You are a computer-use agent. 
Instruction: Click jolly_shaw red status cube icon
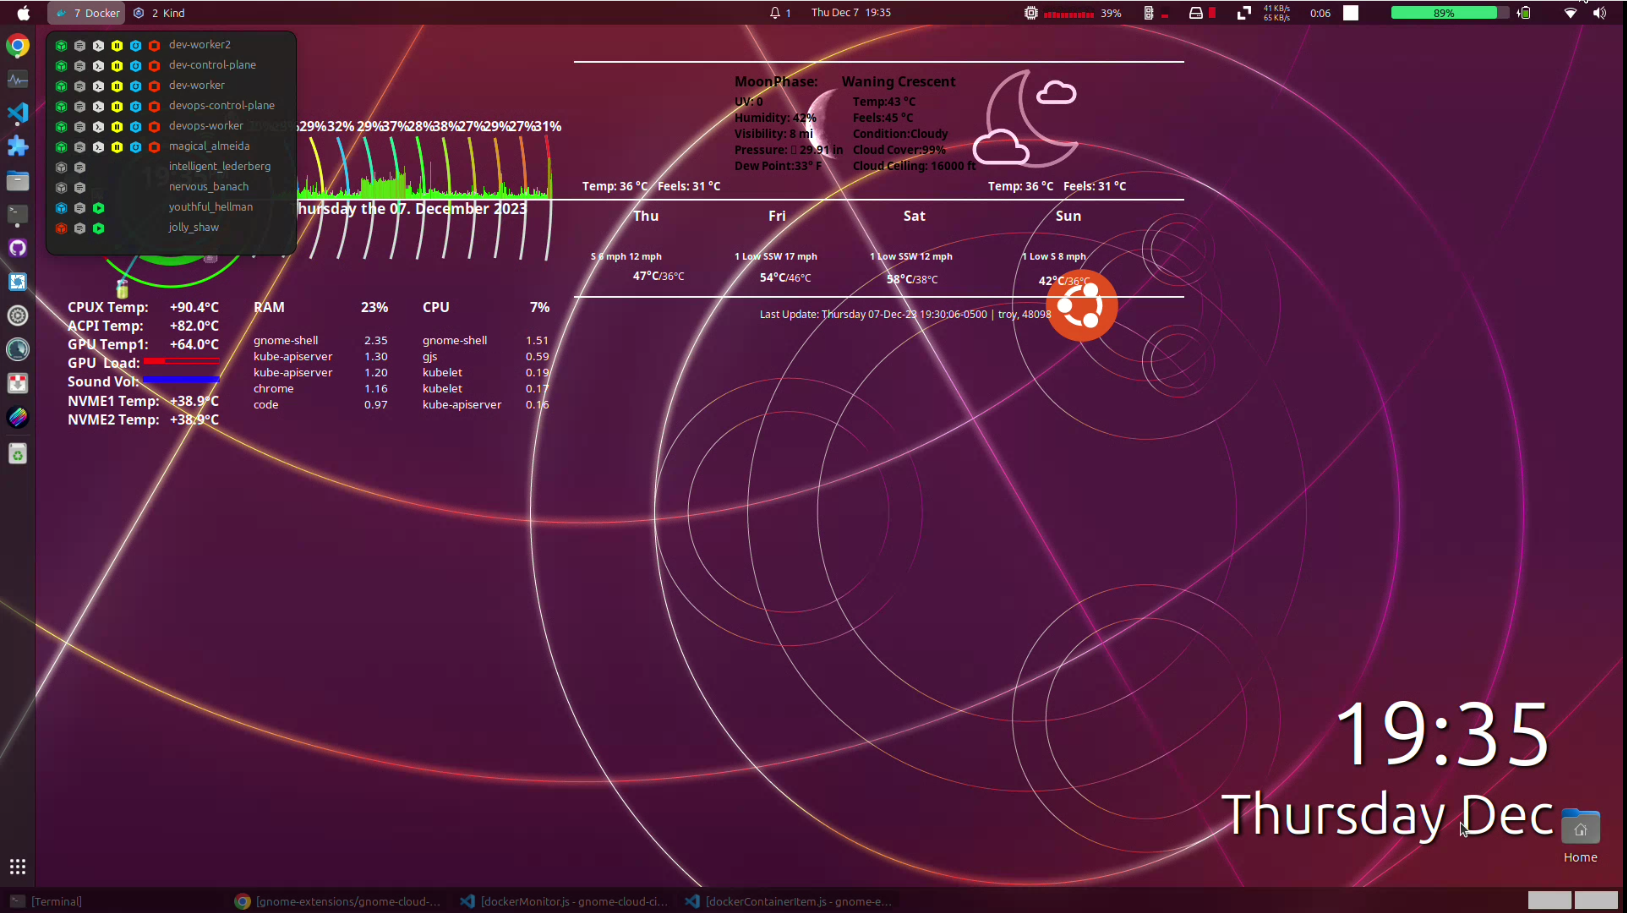click(x=61, y=228)
